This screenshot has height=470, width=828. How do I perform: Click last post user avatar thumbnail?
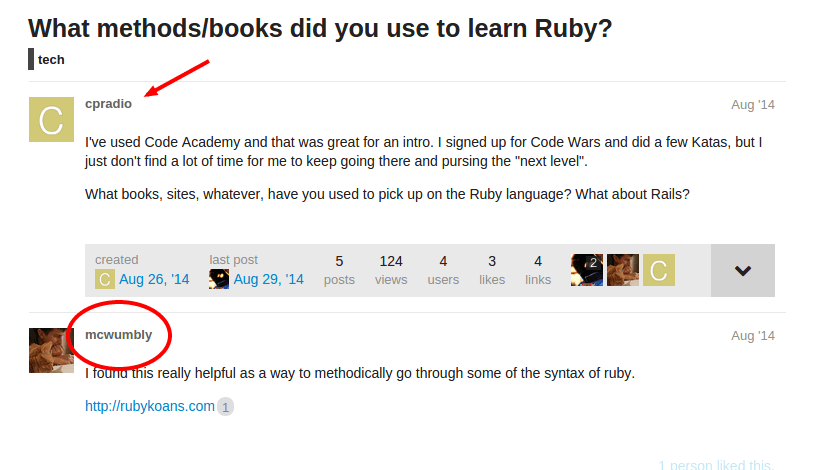click(219, 279)
